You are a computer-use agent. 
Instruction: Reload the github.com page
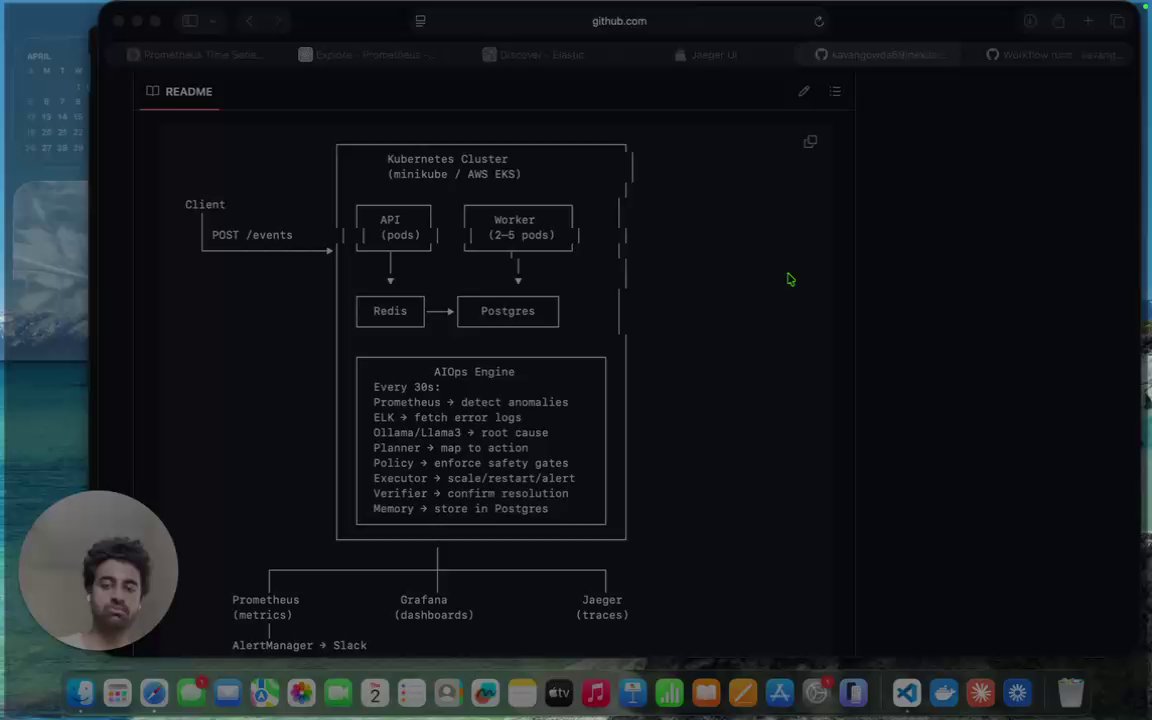[x=819, y=21]
